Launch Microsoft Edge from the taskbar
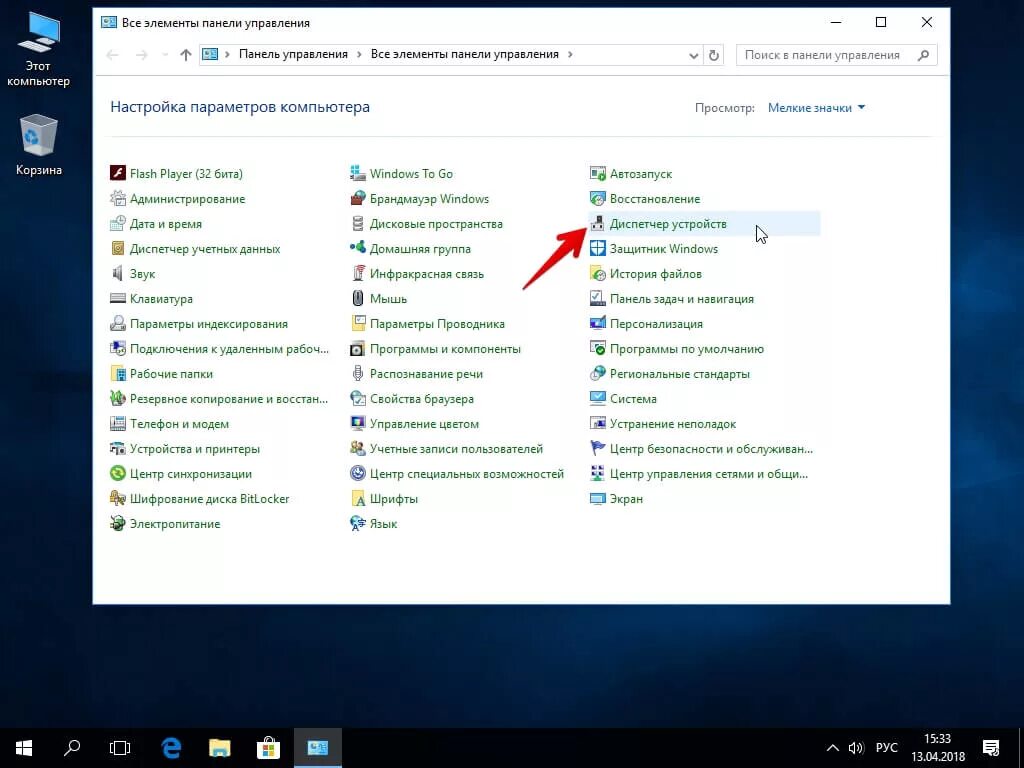The width and height of the screenshot is (1024, 768). click(171, 748)
